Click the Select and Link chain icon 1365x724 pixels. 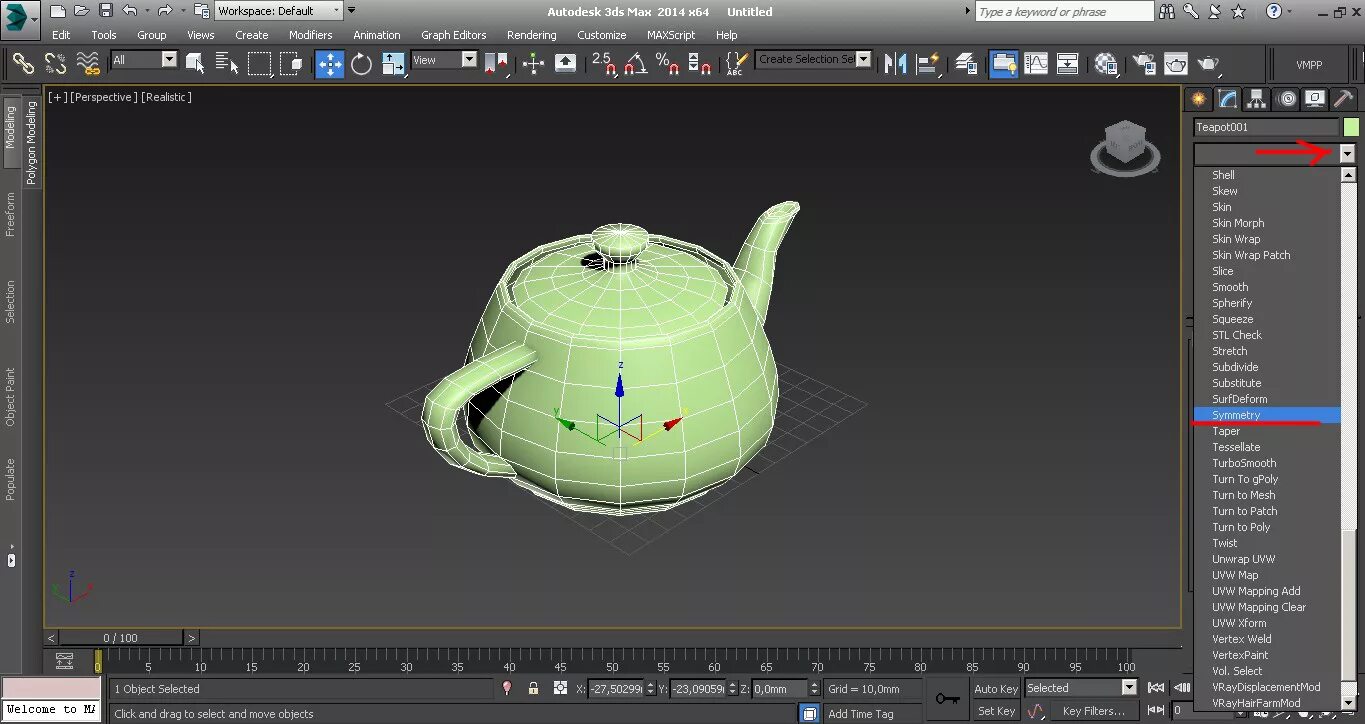23,64
